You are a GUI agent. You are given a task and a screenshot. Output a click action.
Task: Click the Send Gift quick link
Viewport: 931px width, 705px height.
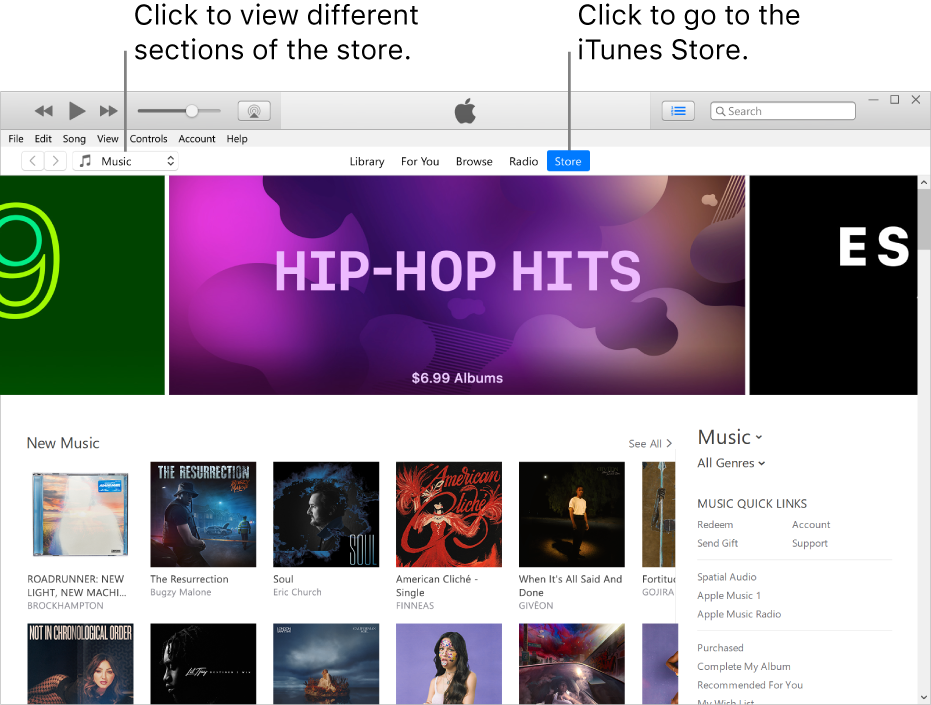(717, 543)
